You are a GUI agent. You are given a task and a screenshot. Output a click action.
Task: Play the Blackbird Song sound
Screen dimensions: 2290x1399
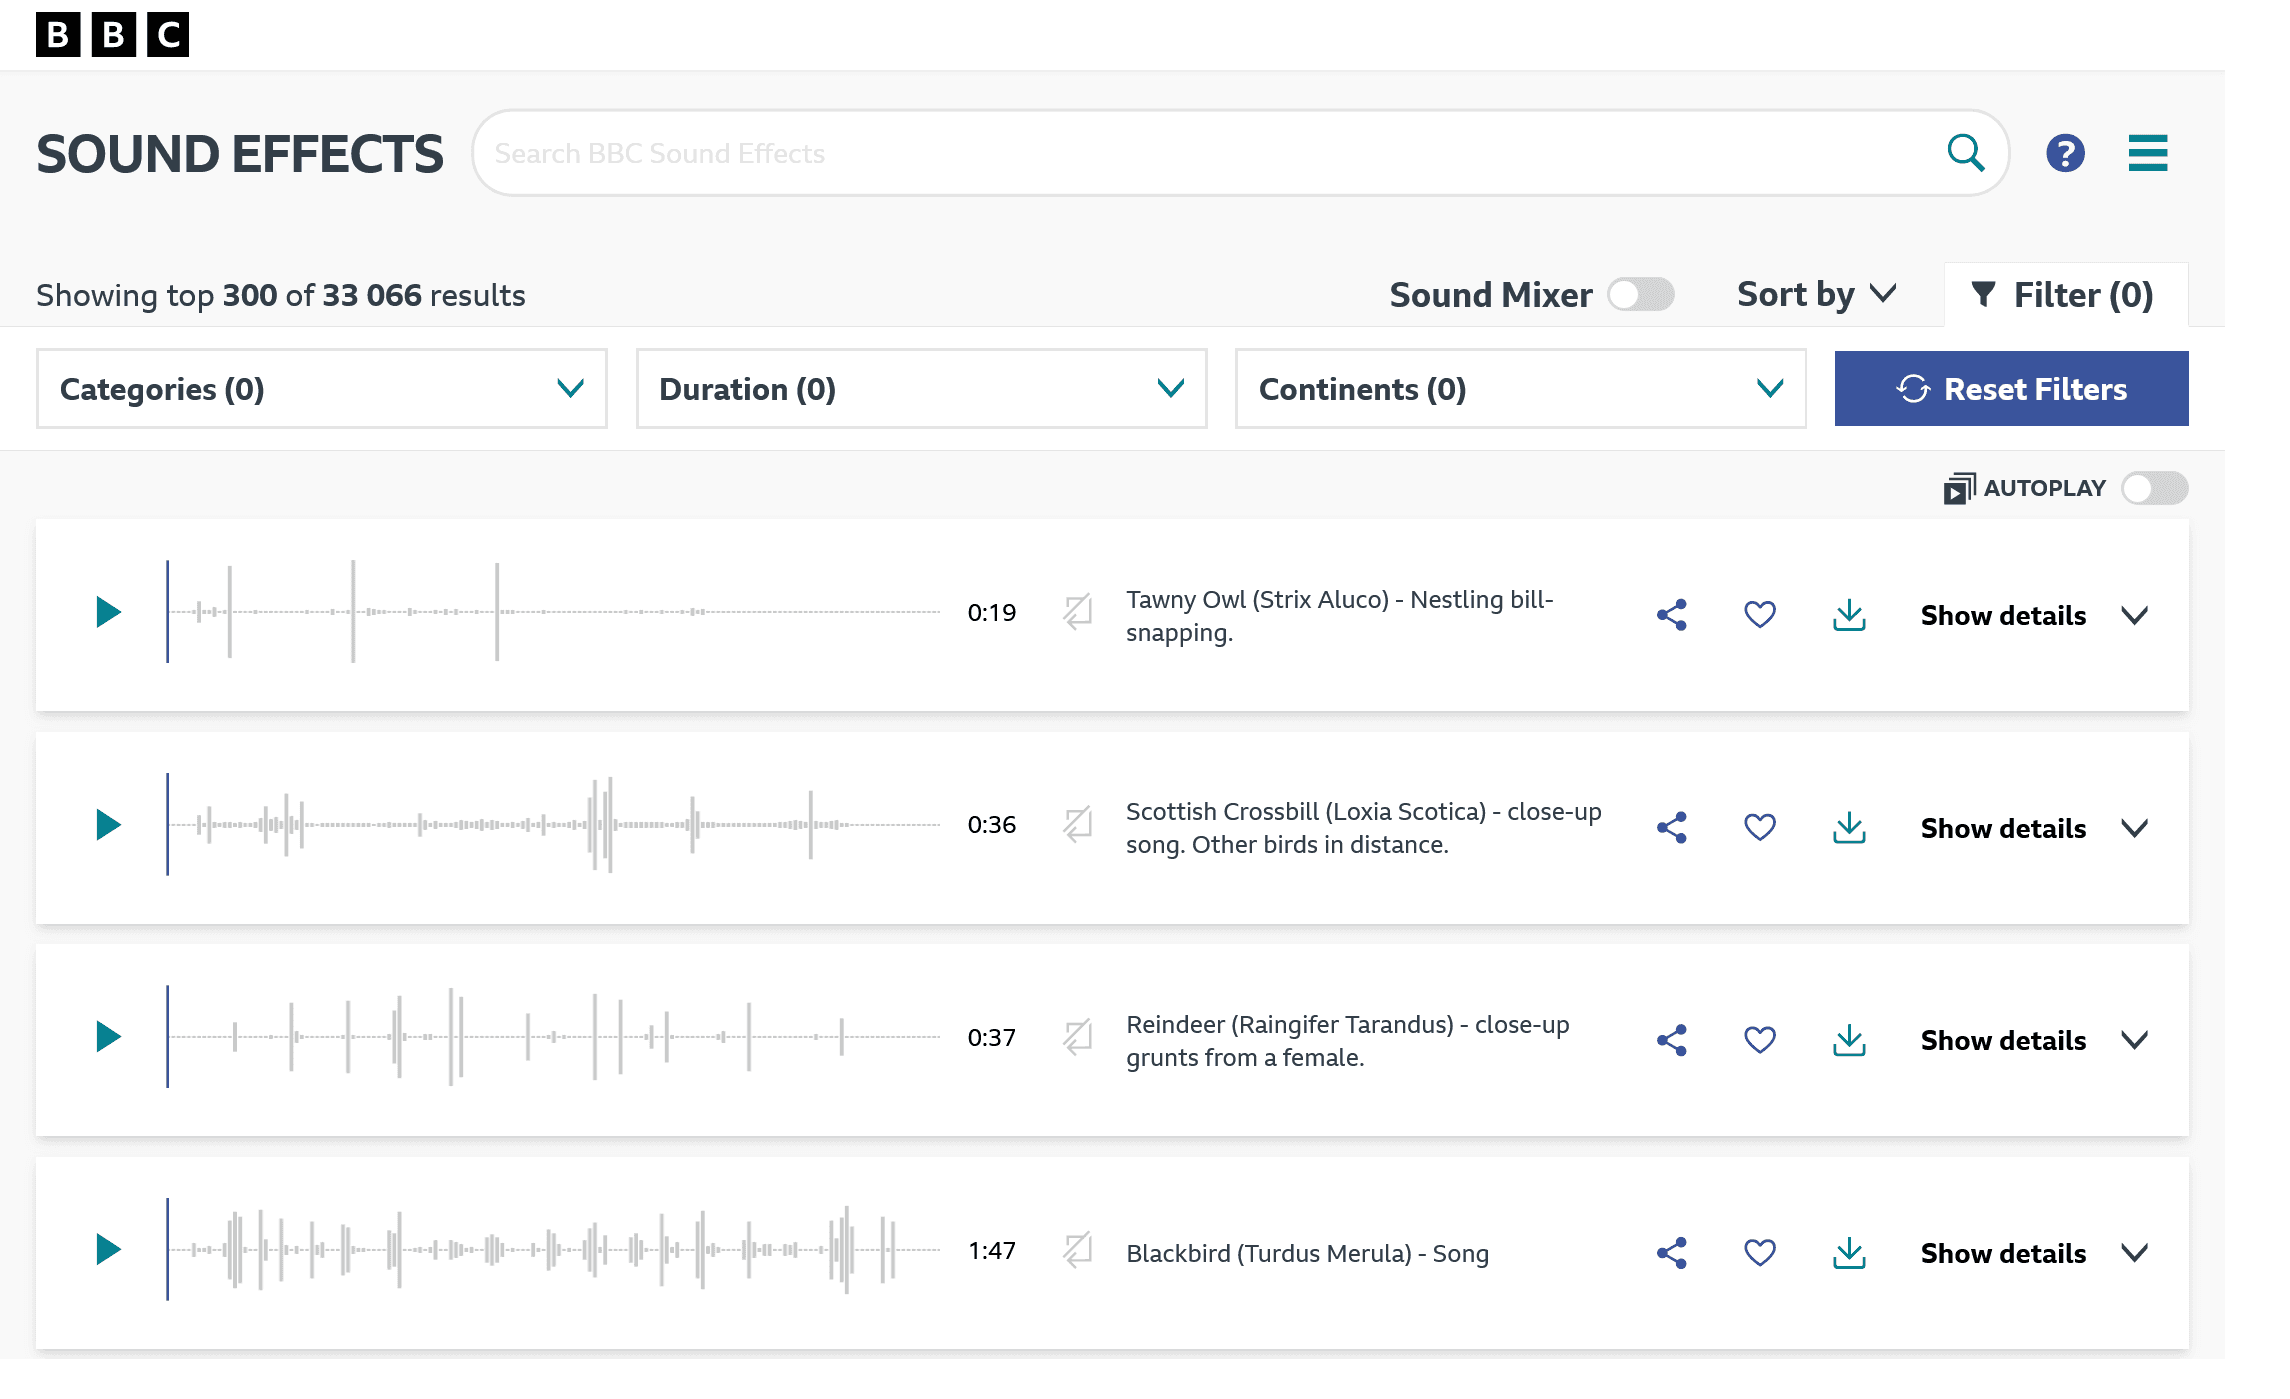(108, 1250)
